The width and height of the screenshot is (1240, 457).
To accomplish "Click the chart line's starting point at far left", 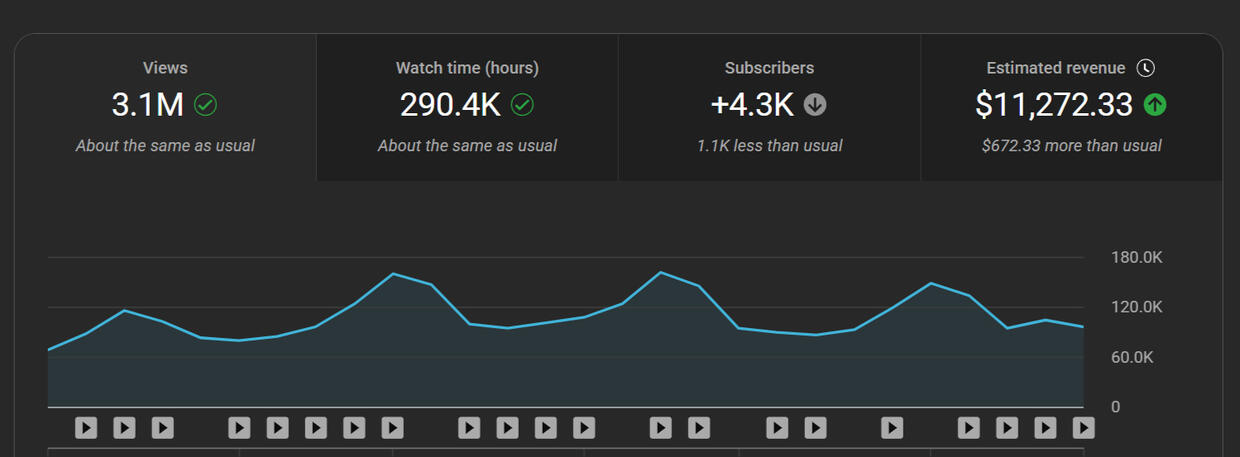I will pos(49,350).
